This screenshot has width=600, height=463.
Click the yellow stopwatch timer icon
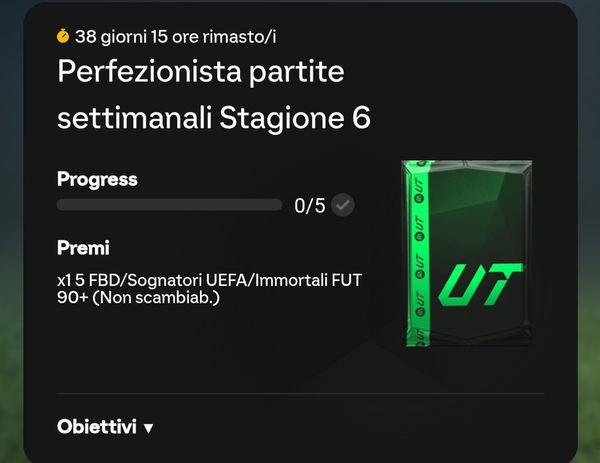coord(63,36)
